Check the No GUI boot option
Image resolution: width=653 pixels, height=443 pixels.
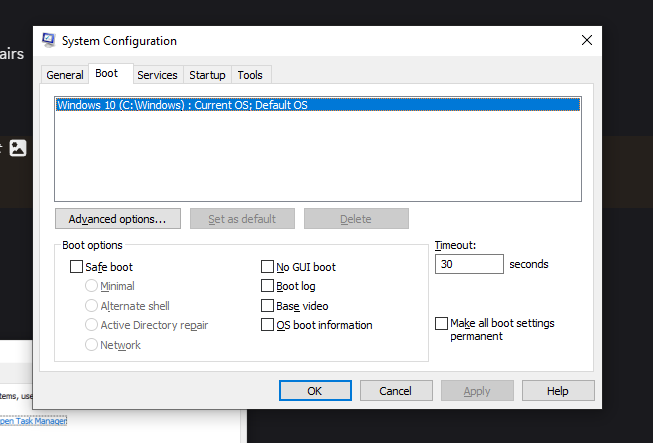pos(268,267)
